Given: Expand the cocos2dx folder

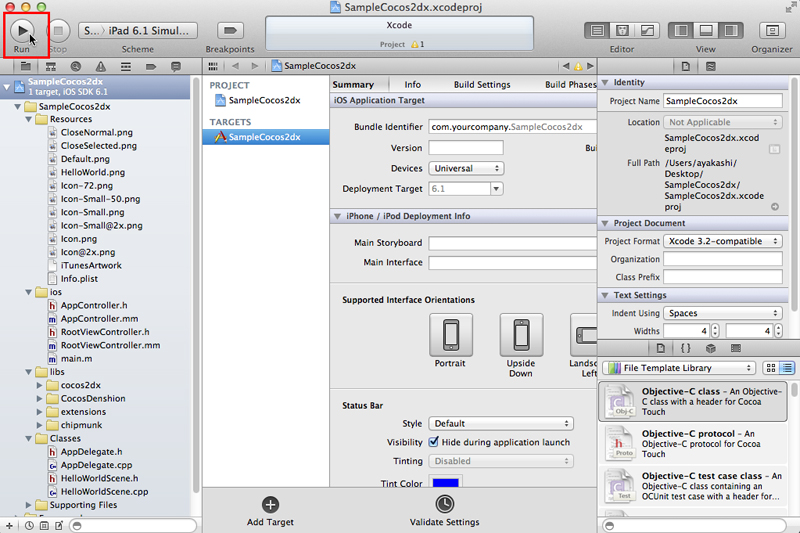Looking at the screenshot, I should coord(39,385).
